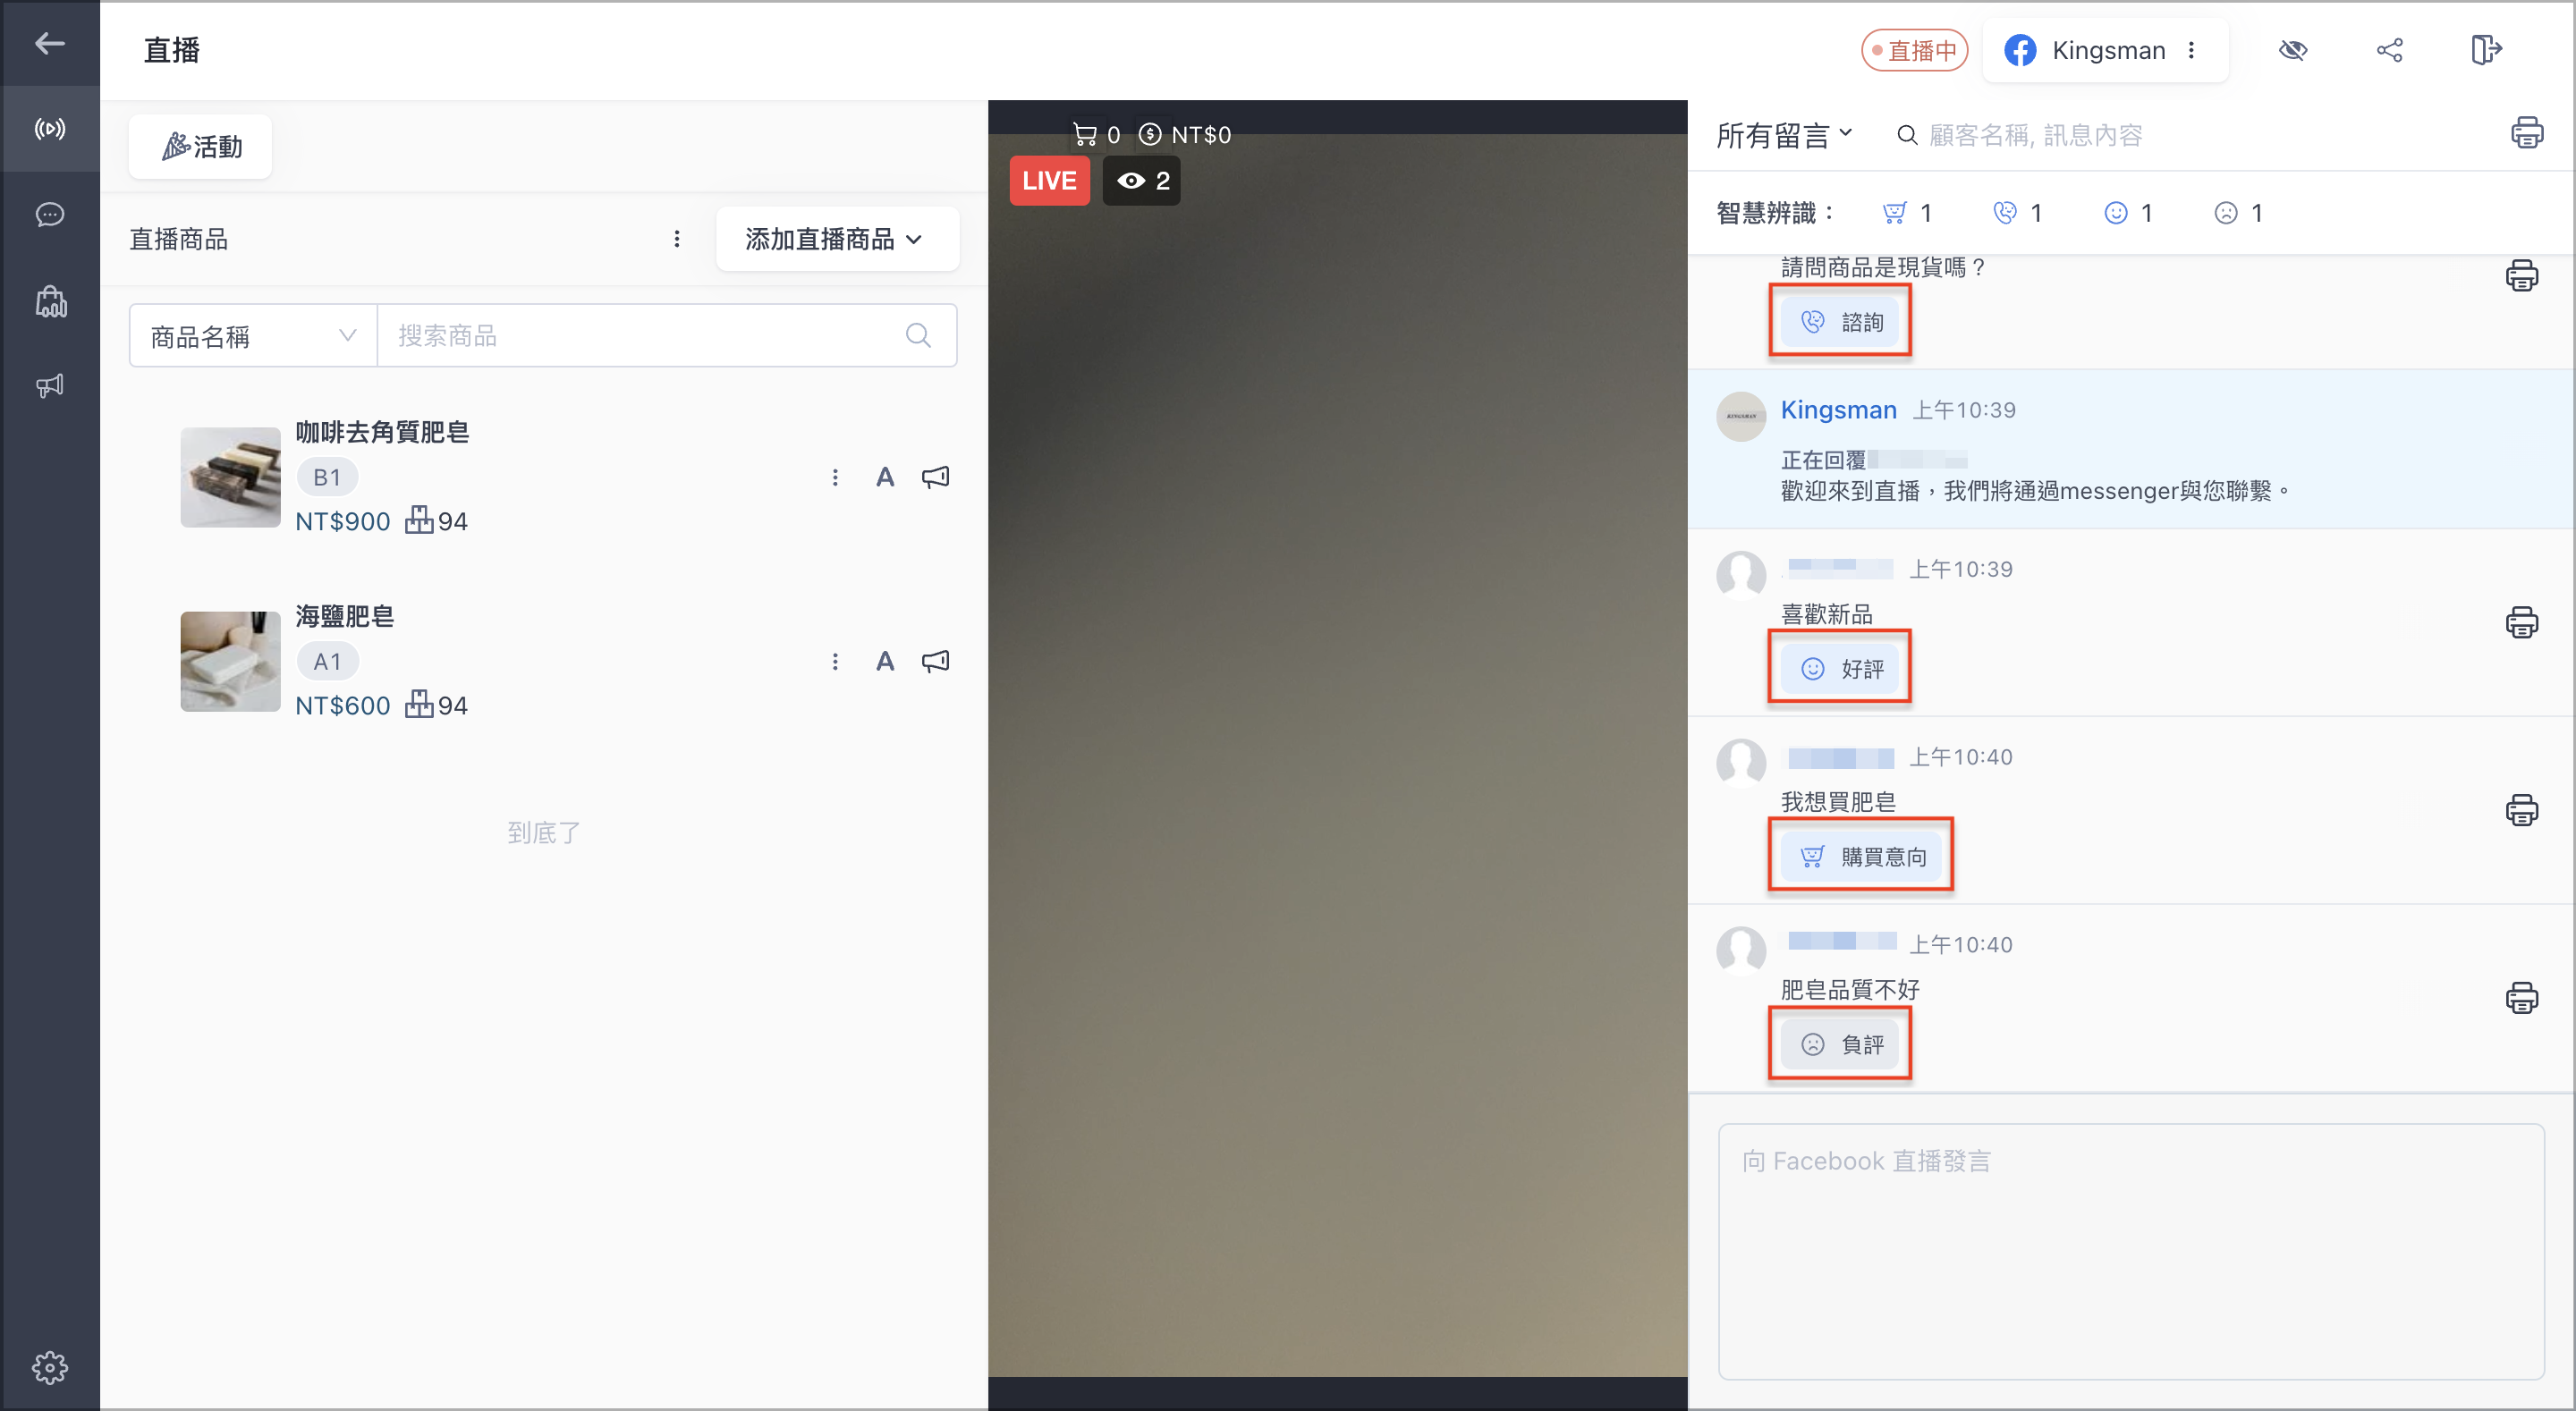Click avatar of 喜歡新品 commenter

1741,575
